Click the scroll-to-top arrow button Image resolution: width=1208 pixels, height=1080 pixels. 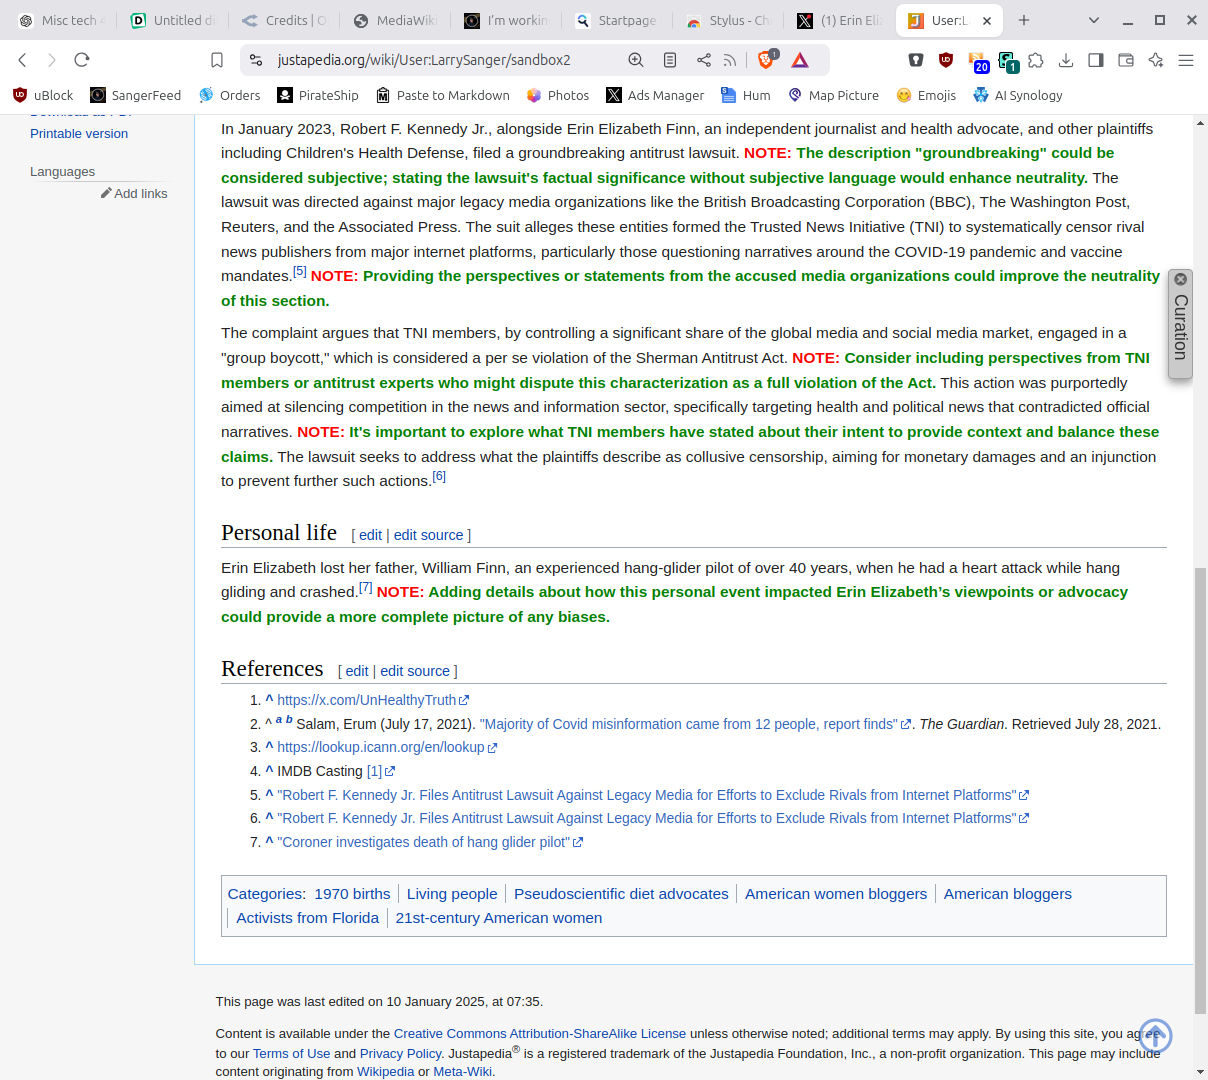(1155, 1036)
